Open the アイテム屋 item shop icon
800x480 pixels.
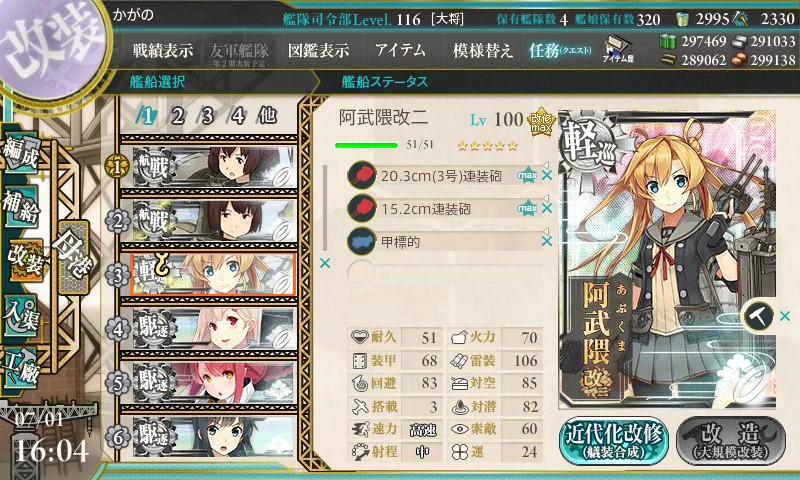[x=617, y=50]
